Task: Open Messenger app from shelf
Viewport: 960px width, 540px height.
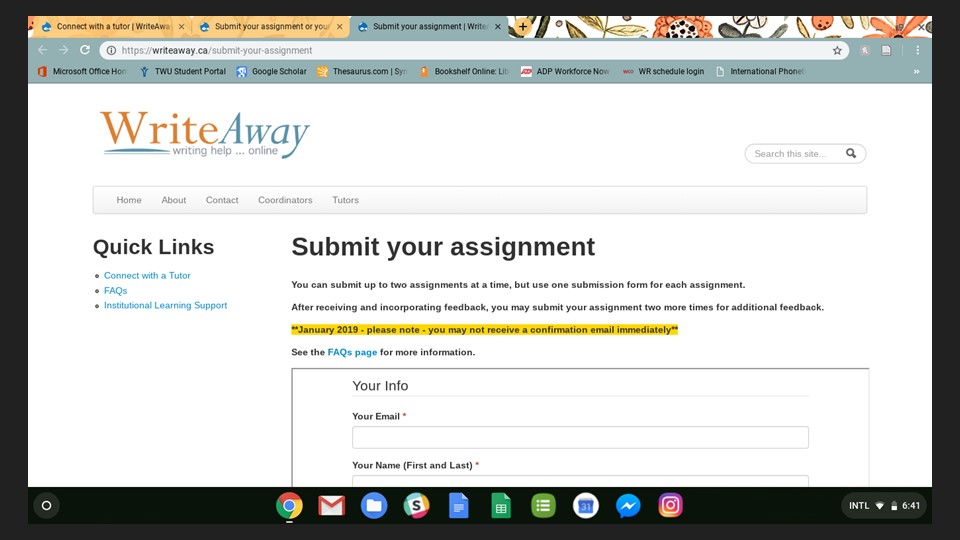Action: 628,506
